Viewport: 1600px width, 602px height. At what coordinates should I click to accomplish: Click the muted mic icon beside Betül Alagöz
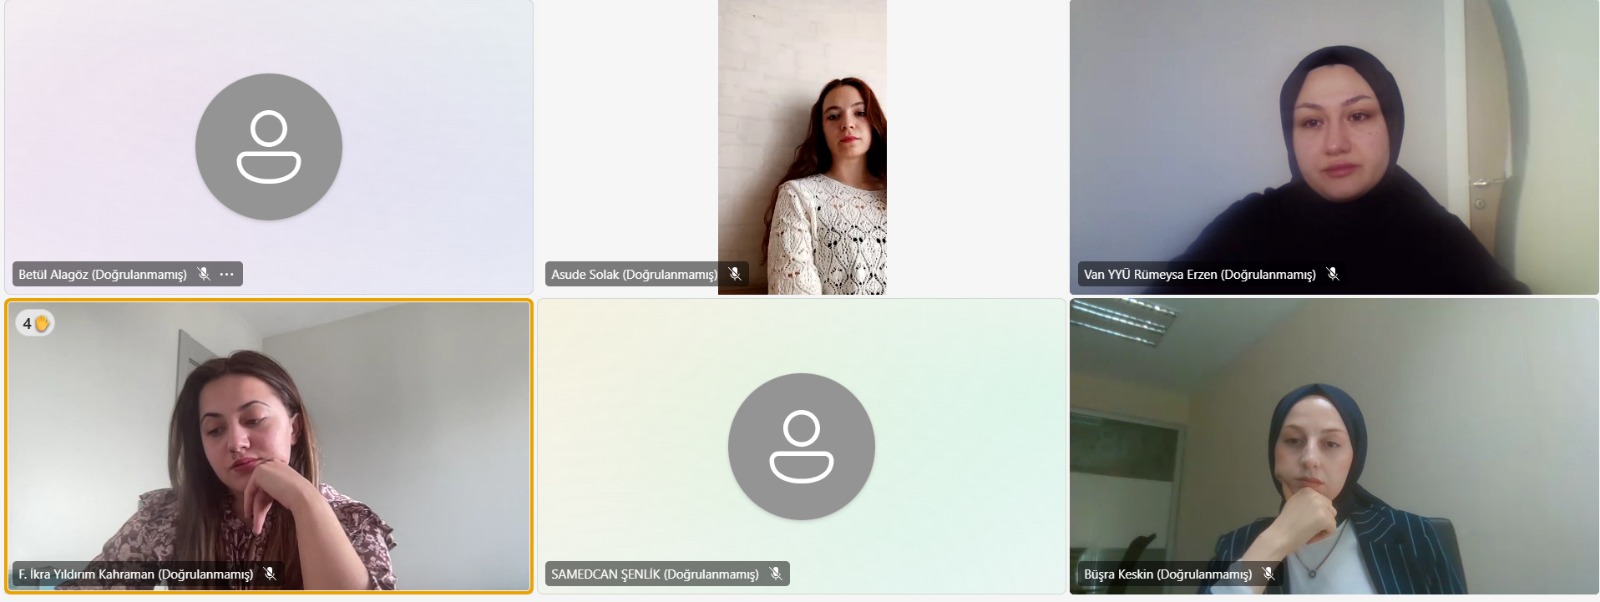coord(204,274)
